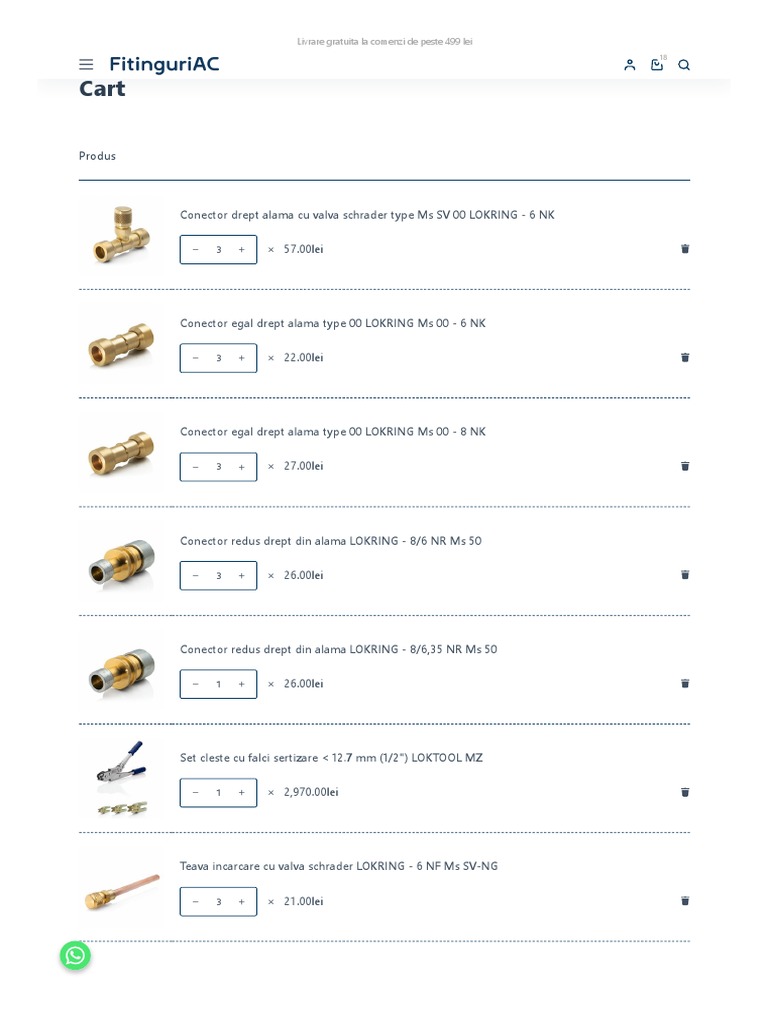Click thumbnail of LOKTOOL MZ pliers set
This screenshot has height=1024, width=768.
120,778
